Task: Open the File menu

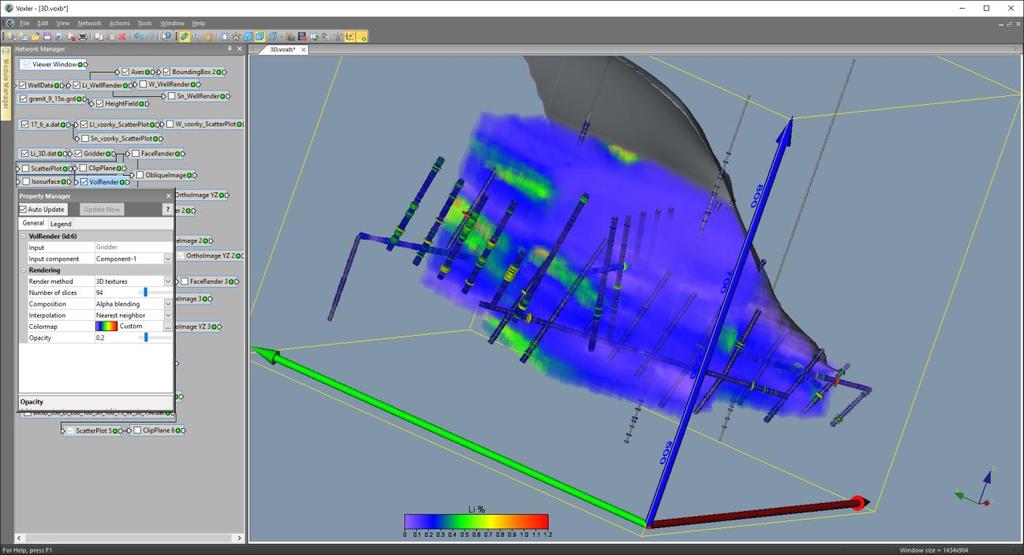Action: (x=24, y=23)
